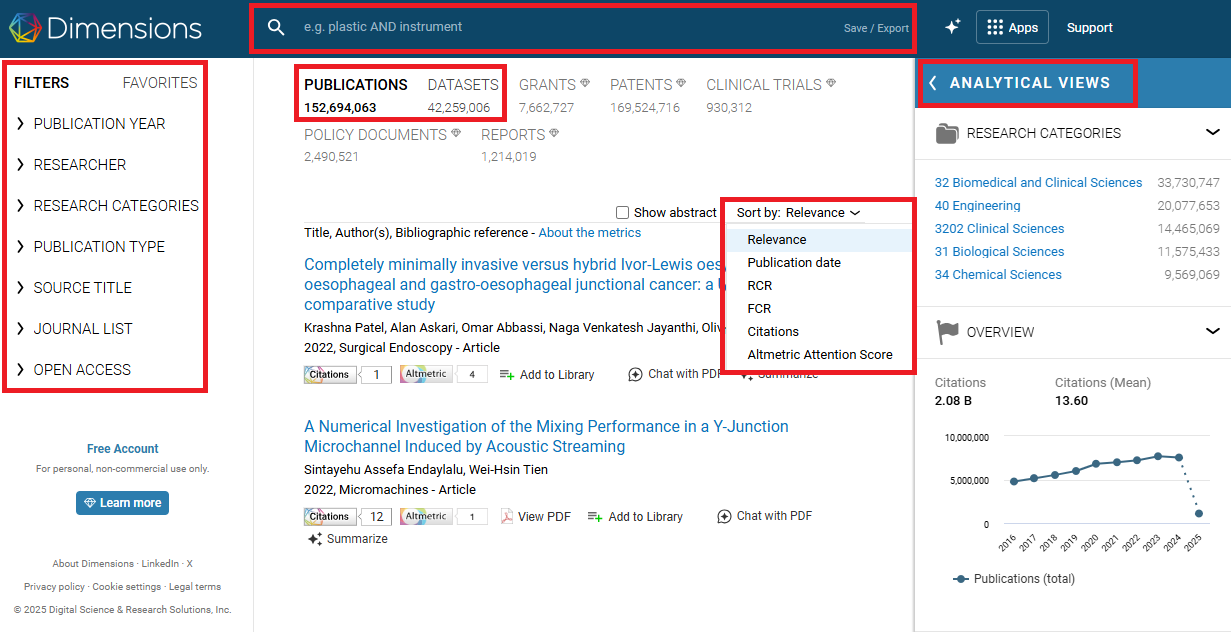Click the diamond icon beside Clinical Trials

coord(831,83)
